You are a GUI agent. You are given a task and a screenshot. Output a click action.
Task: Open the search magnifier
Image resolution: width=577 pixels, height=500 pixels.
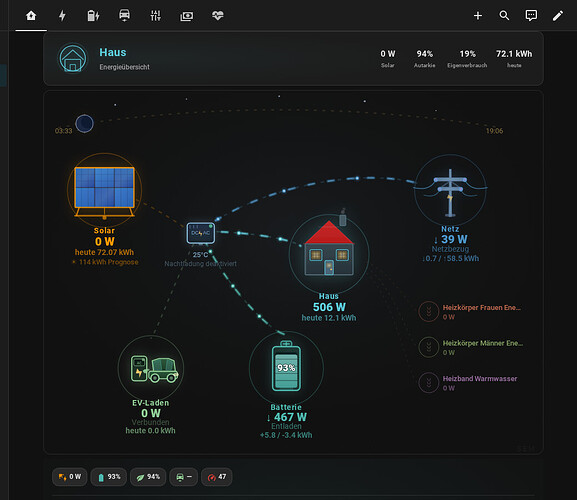(x=504, y=15)
